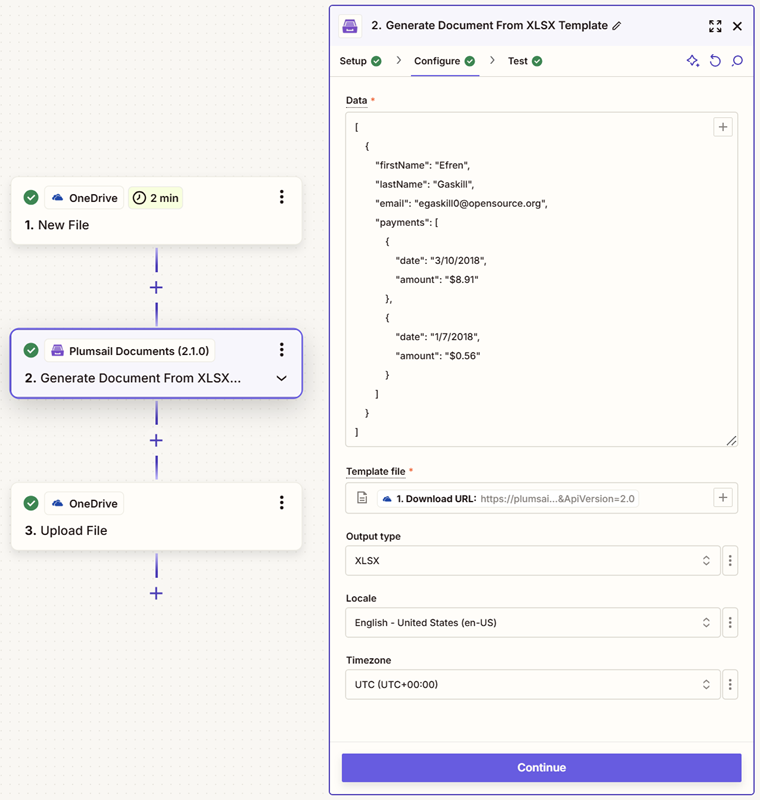Click the document icon in Template file field
This screenshot has width=760, height=800.
[x=362, y=497]
